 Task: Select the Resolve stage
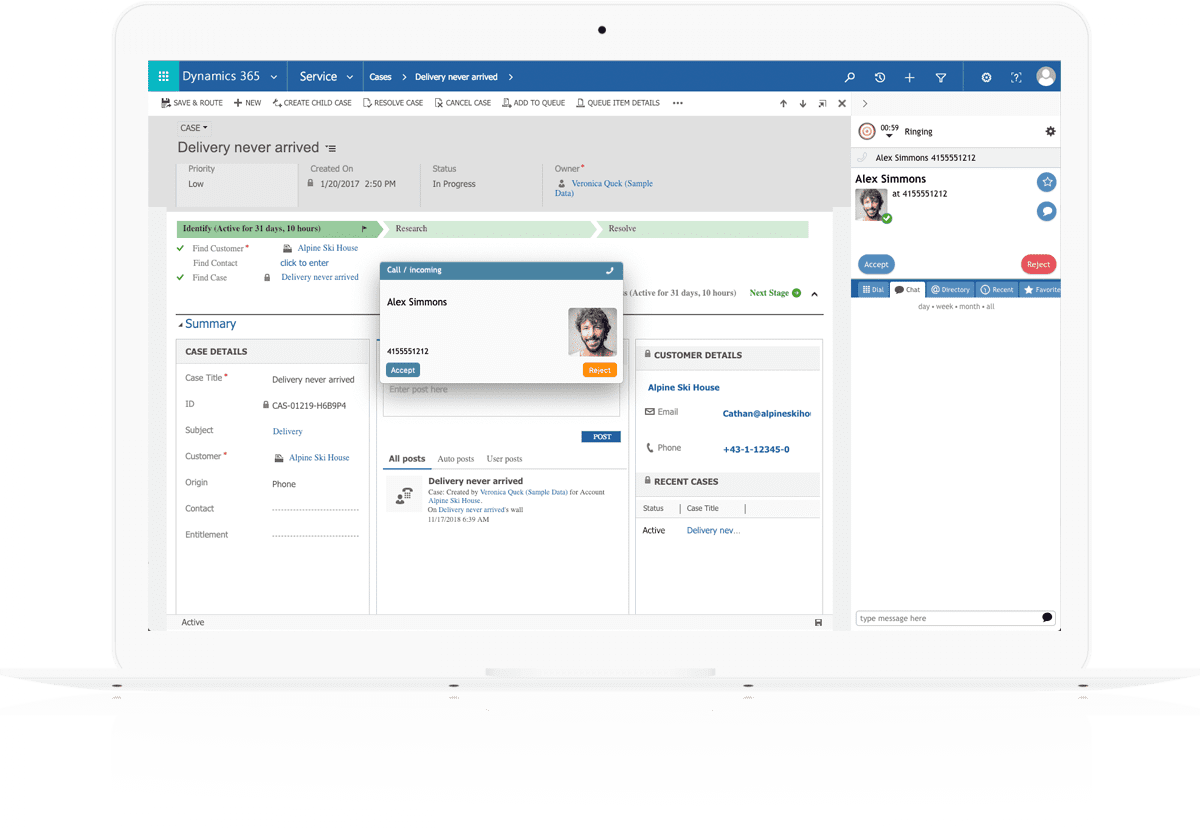tap(622, 229)
